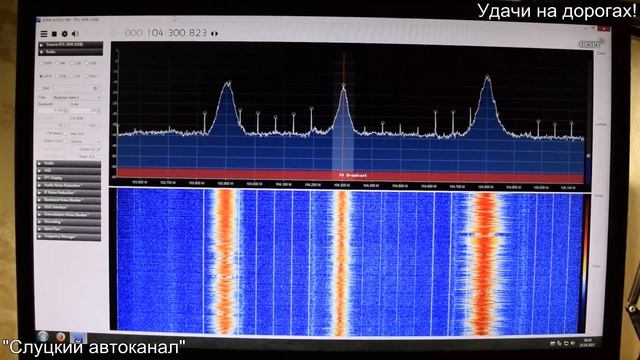Toggle the Snap to Grid checkbox
The height and width of the screenshot is (360, 640).
pyautogui.click(x=65, y=141)
